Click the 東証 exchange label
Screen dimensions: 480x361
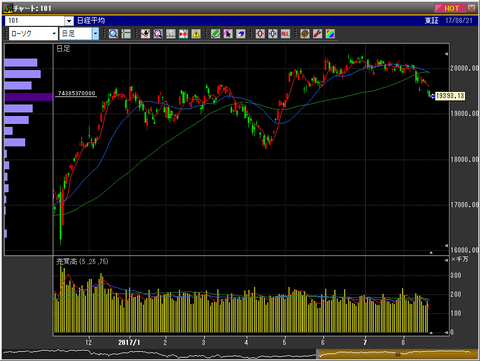[431, 21]
